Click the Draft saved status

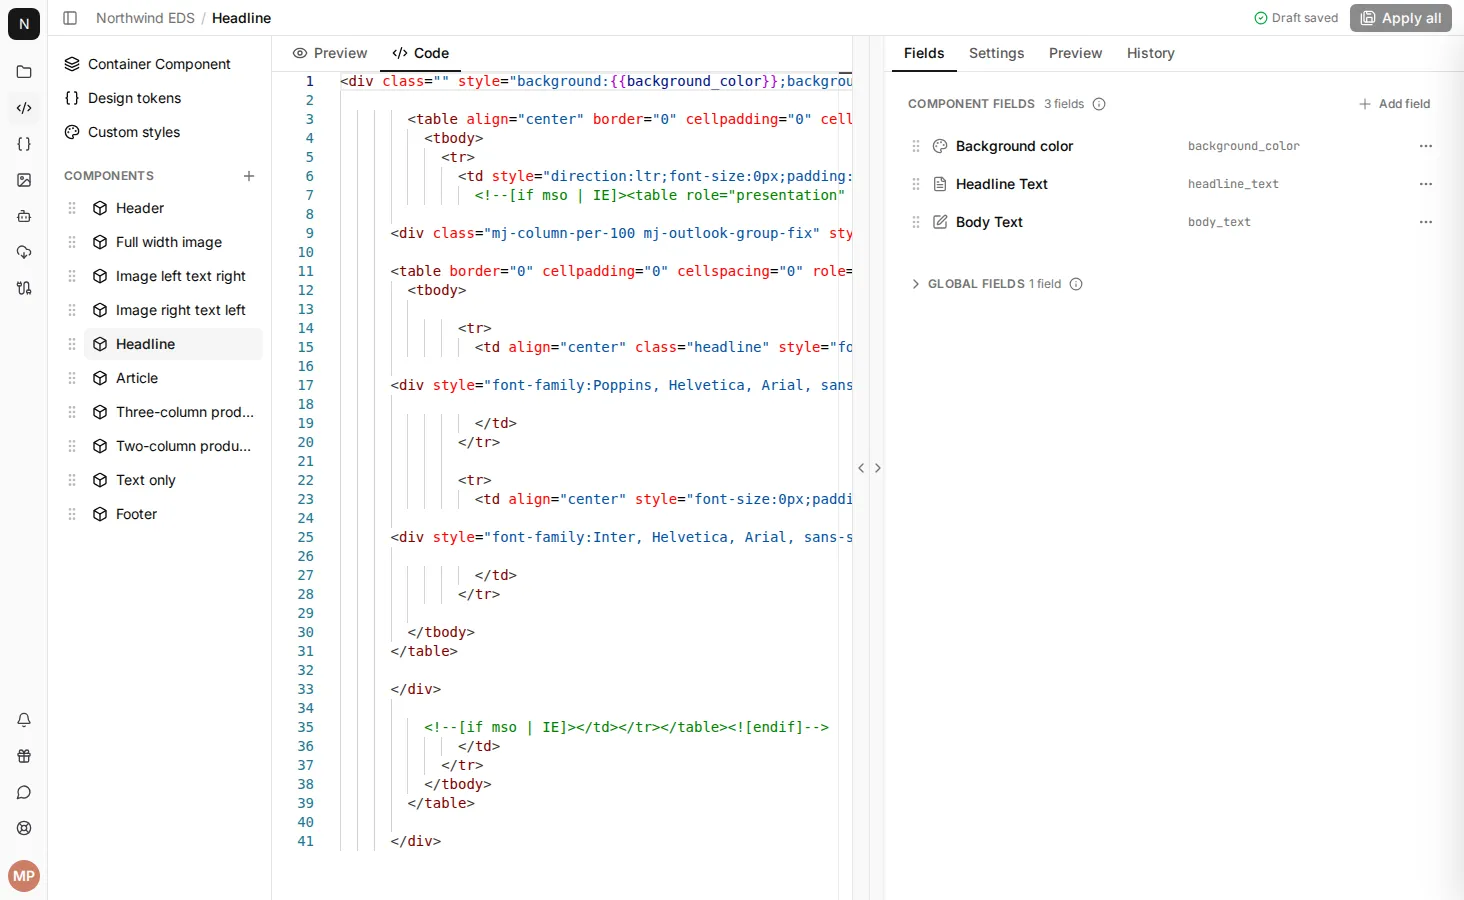point(1296,18)
